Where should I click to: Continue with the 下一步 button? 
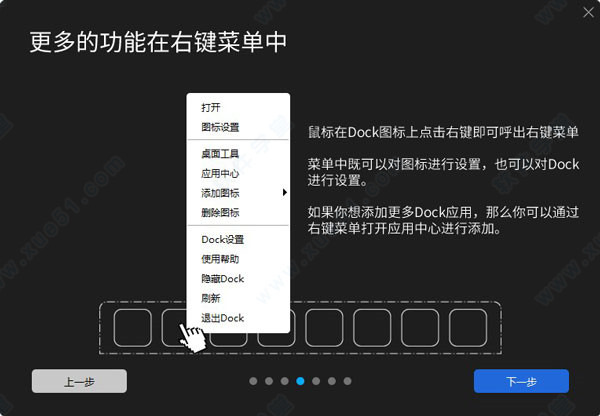pos(521,381)
